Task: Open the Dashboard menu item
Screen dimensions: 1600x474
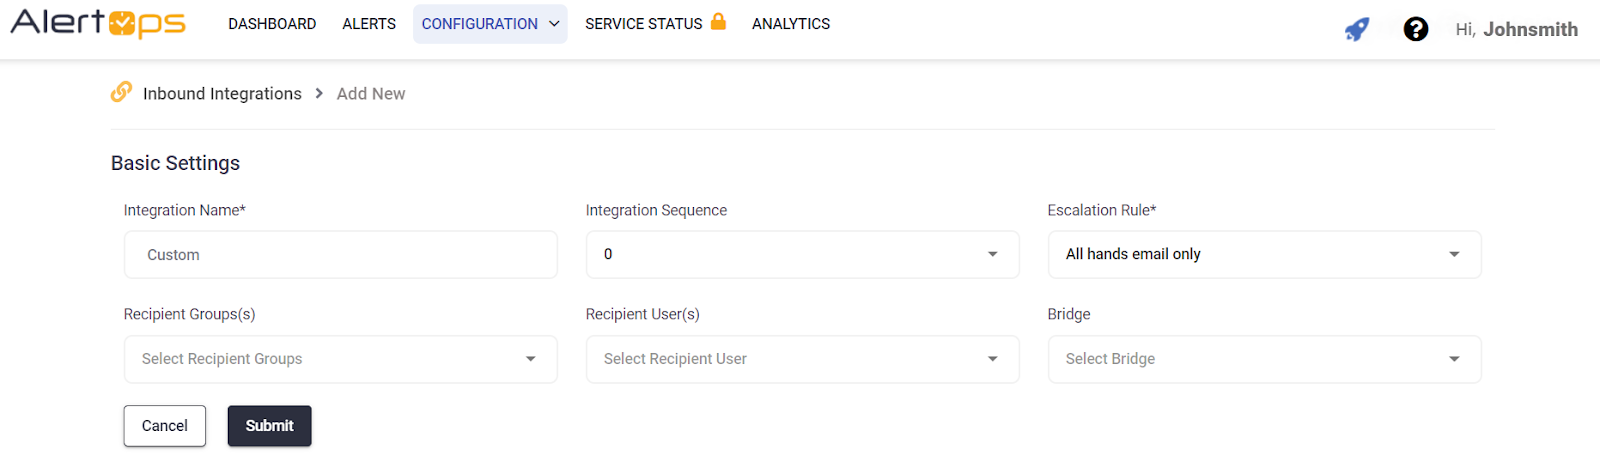Action: 272,24
